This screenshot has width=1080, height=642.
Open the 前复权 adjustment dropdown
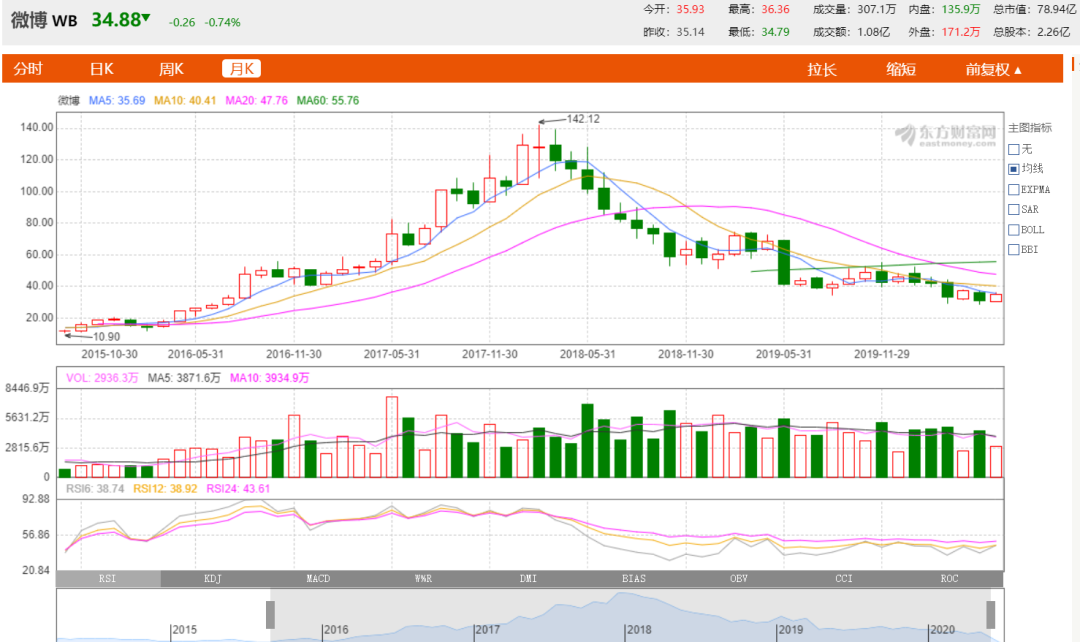tap(993, 70)
